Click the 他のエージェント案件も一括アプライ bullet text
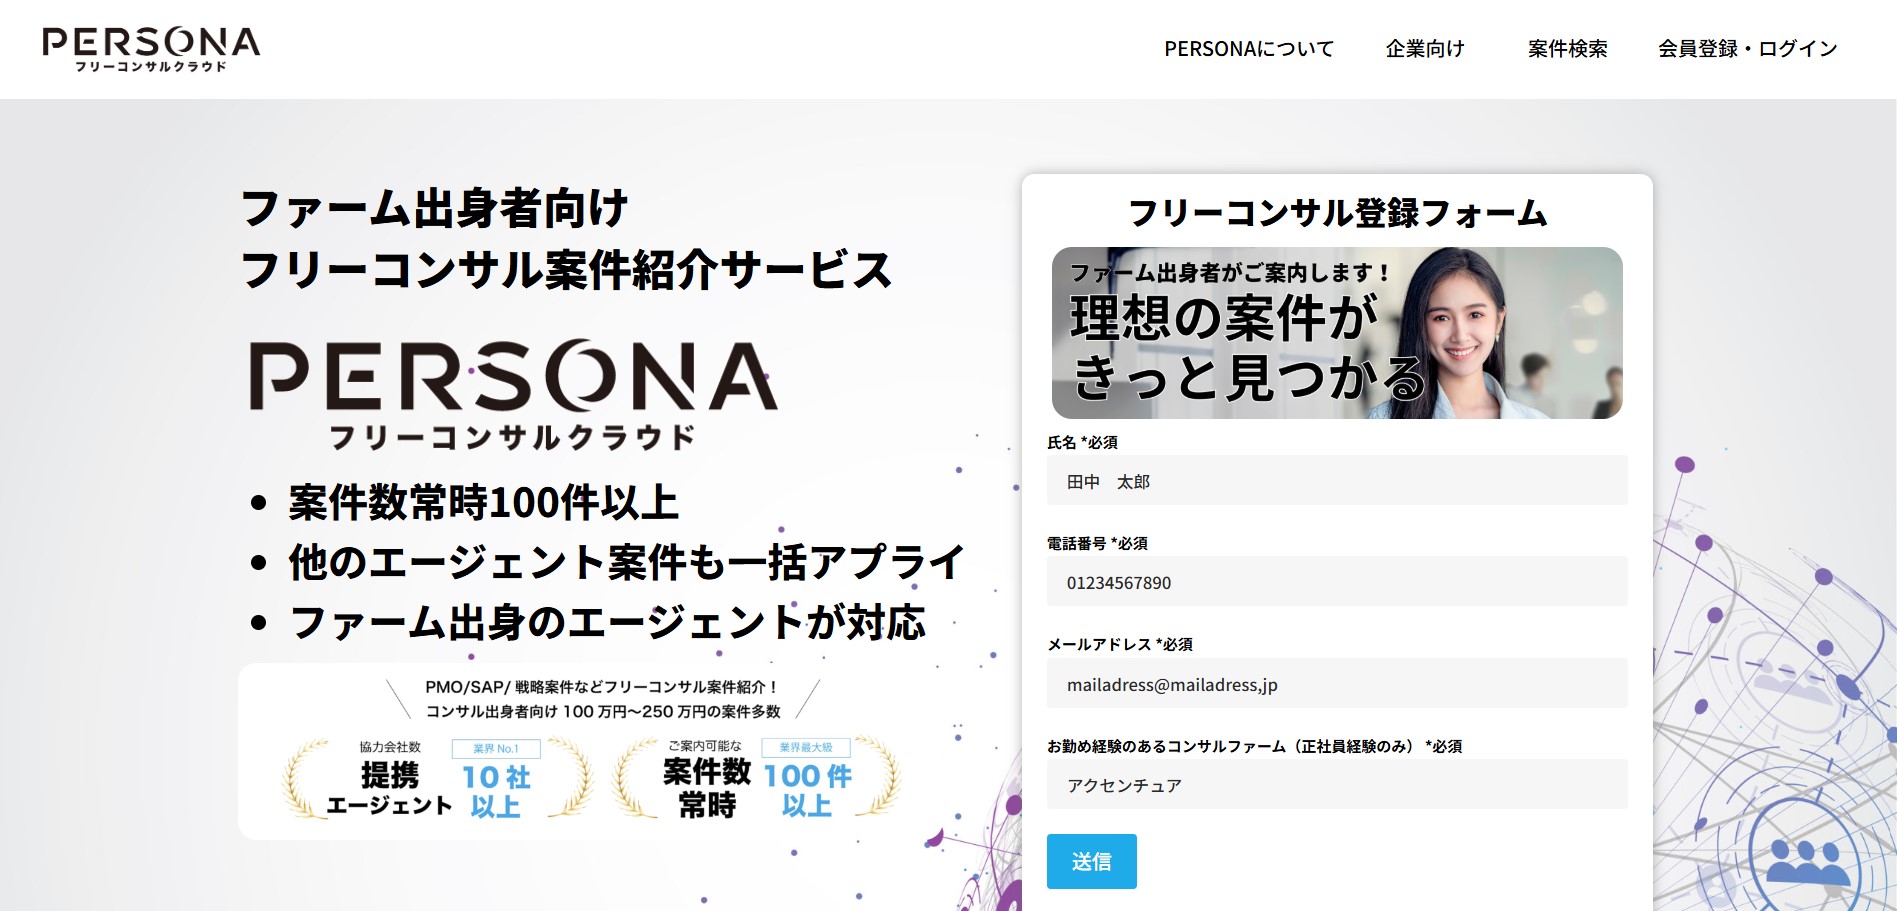 tap(625, 562)
